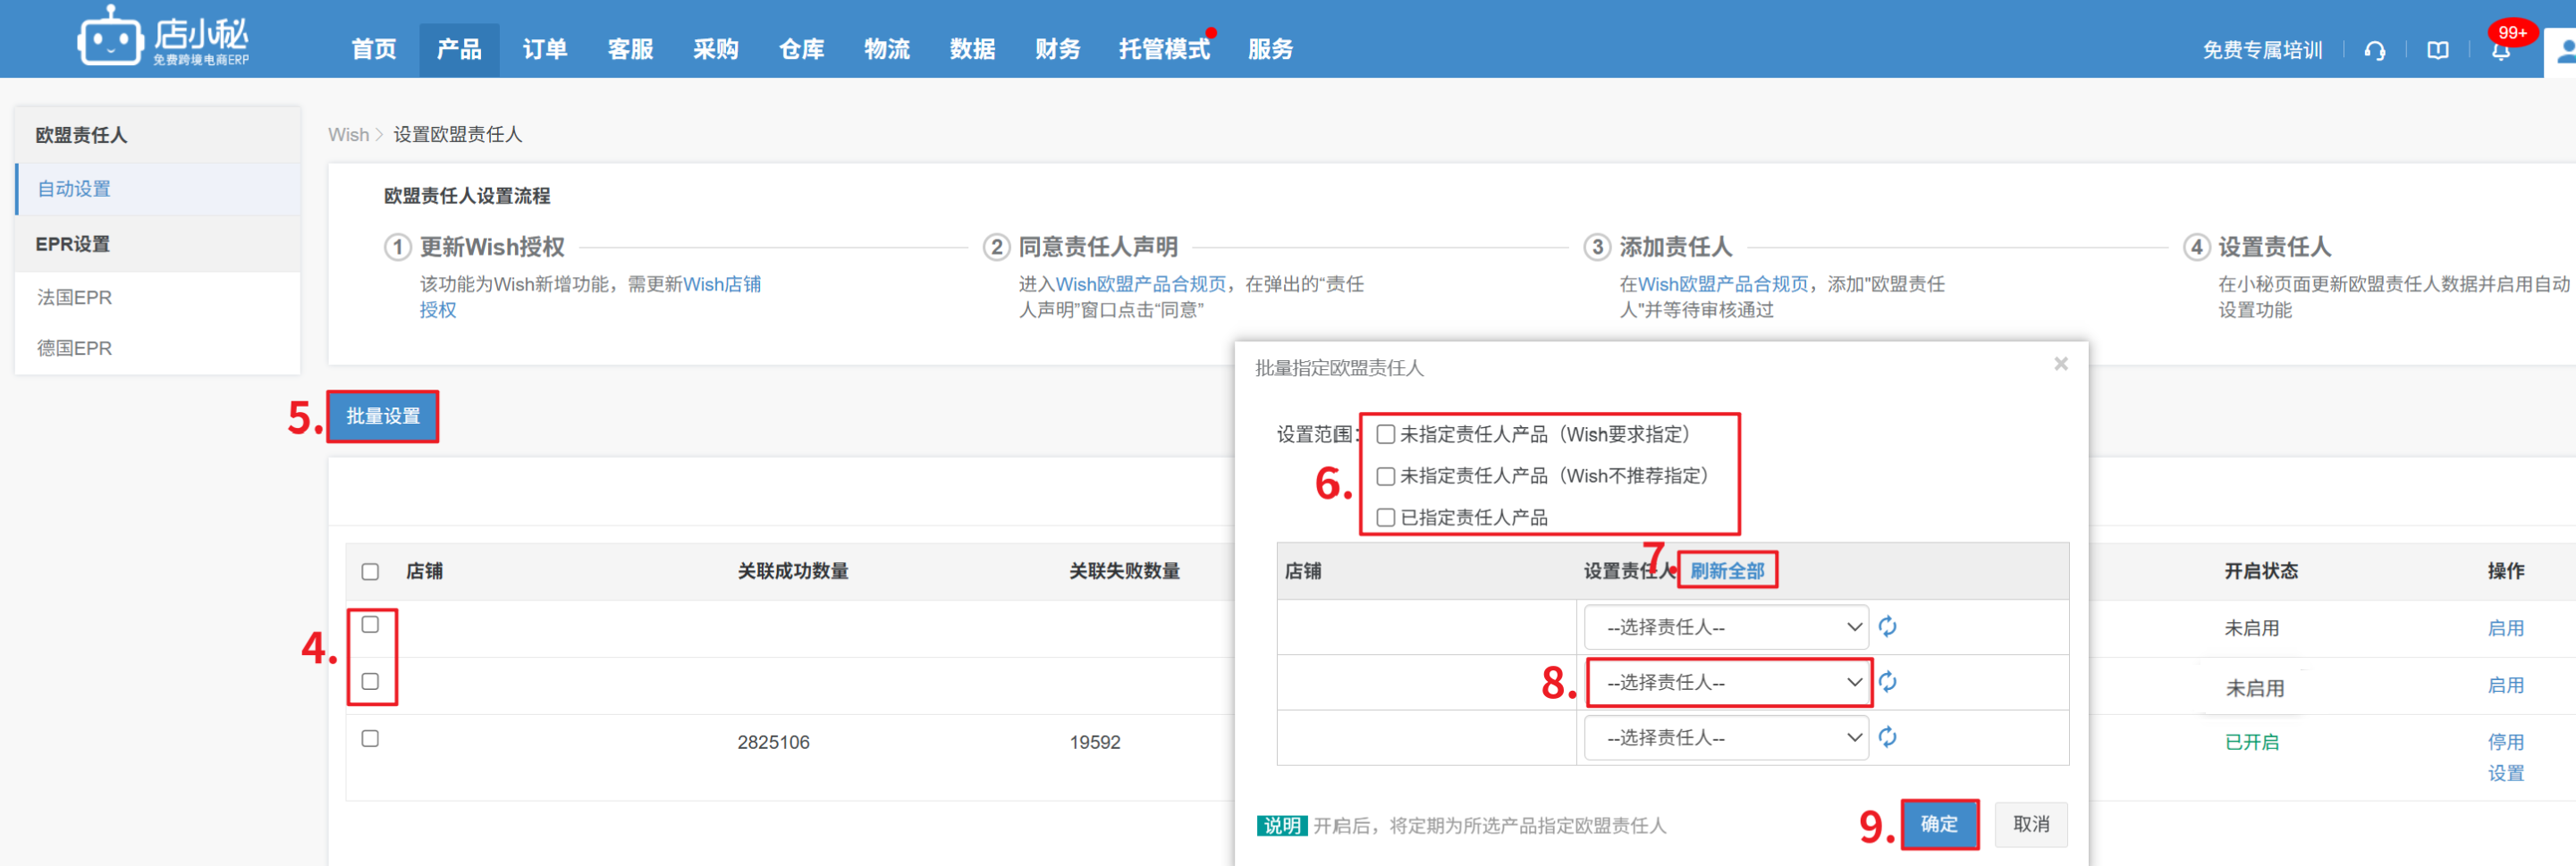Click the 批量设置 button

point(383,416)
